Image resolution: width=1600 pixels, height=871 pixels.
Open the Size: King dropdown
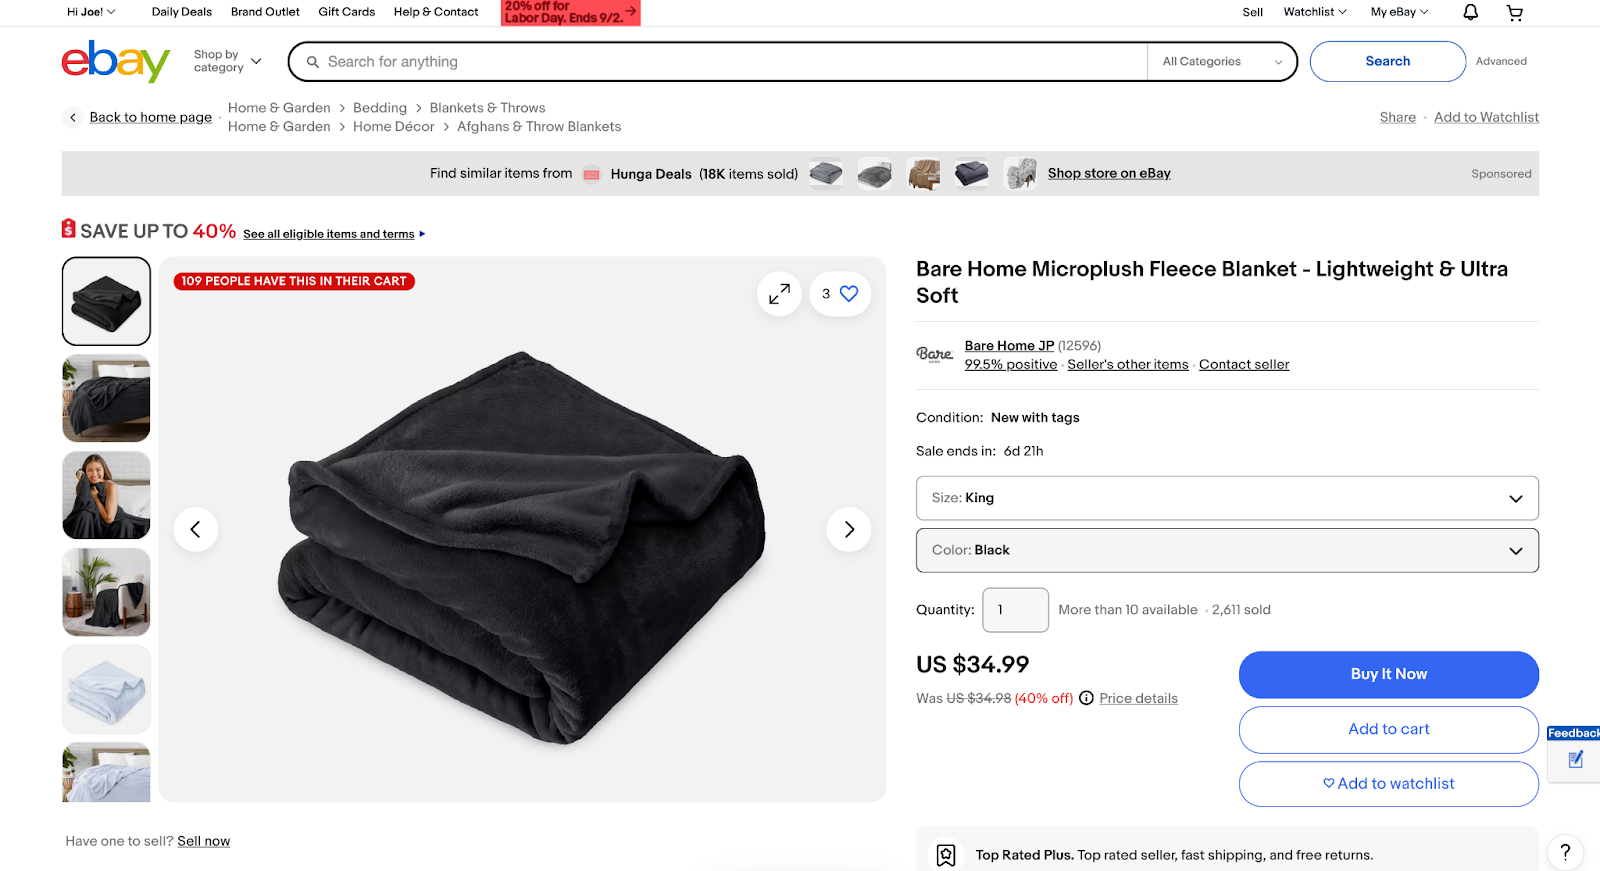1227,497
